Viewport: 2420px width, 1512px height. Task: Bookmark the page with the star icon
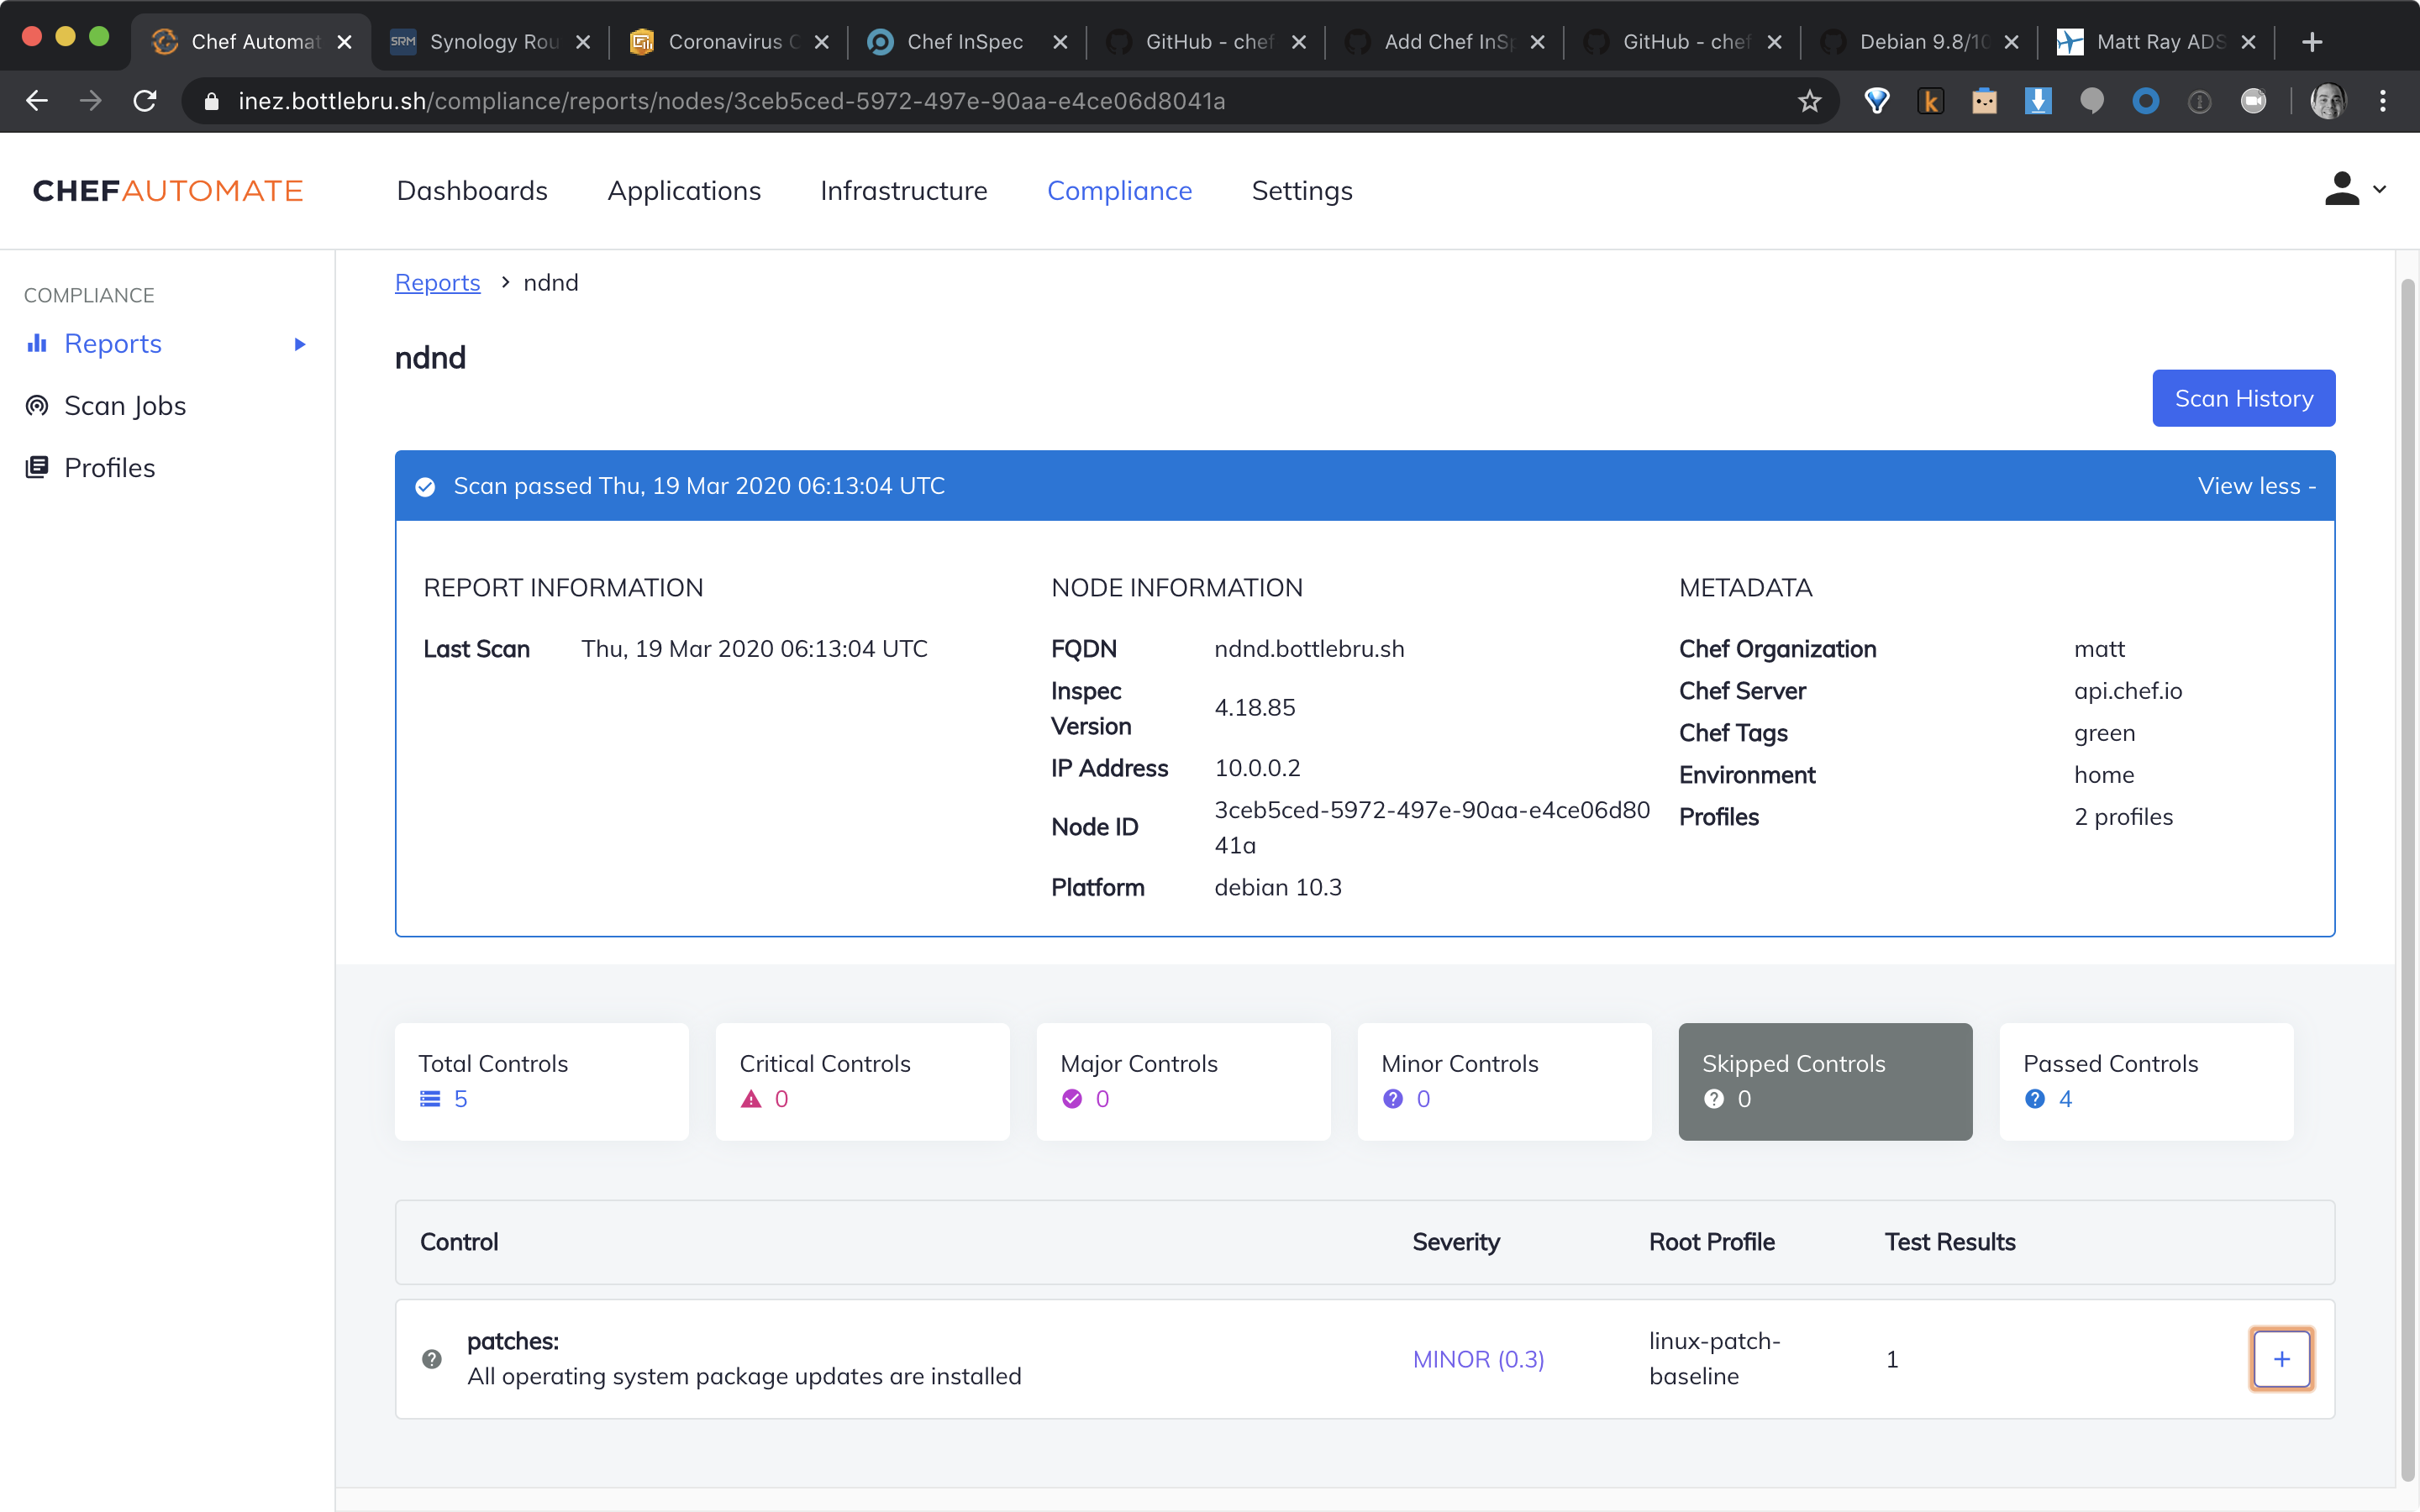pos(1810,100)
